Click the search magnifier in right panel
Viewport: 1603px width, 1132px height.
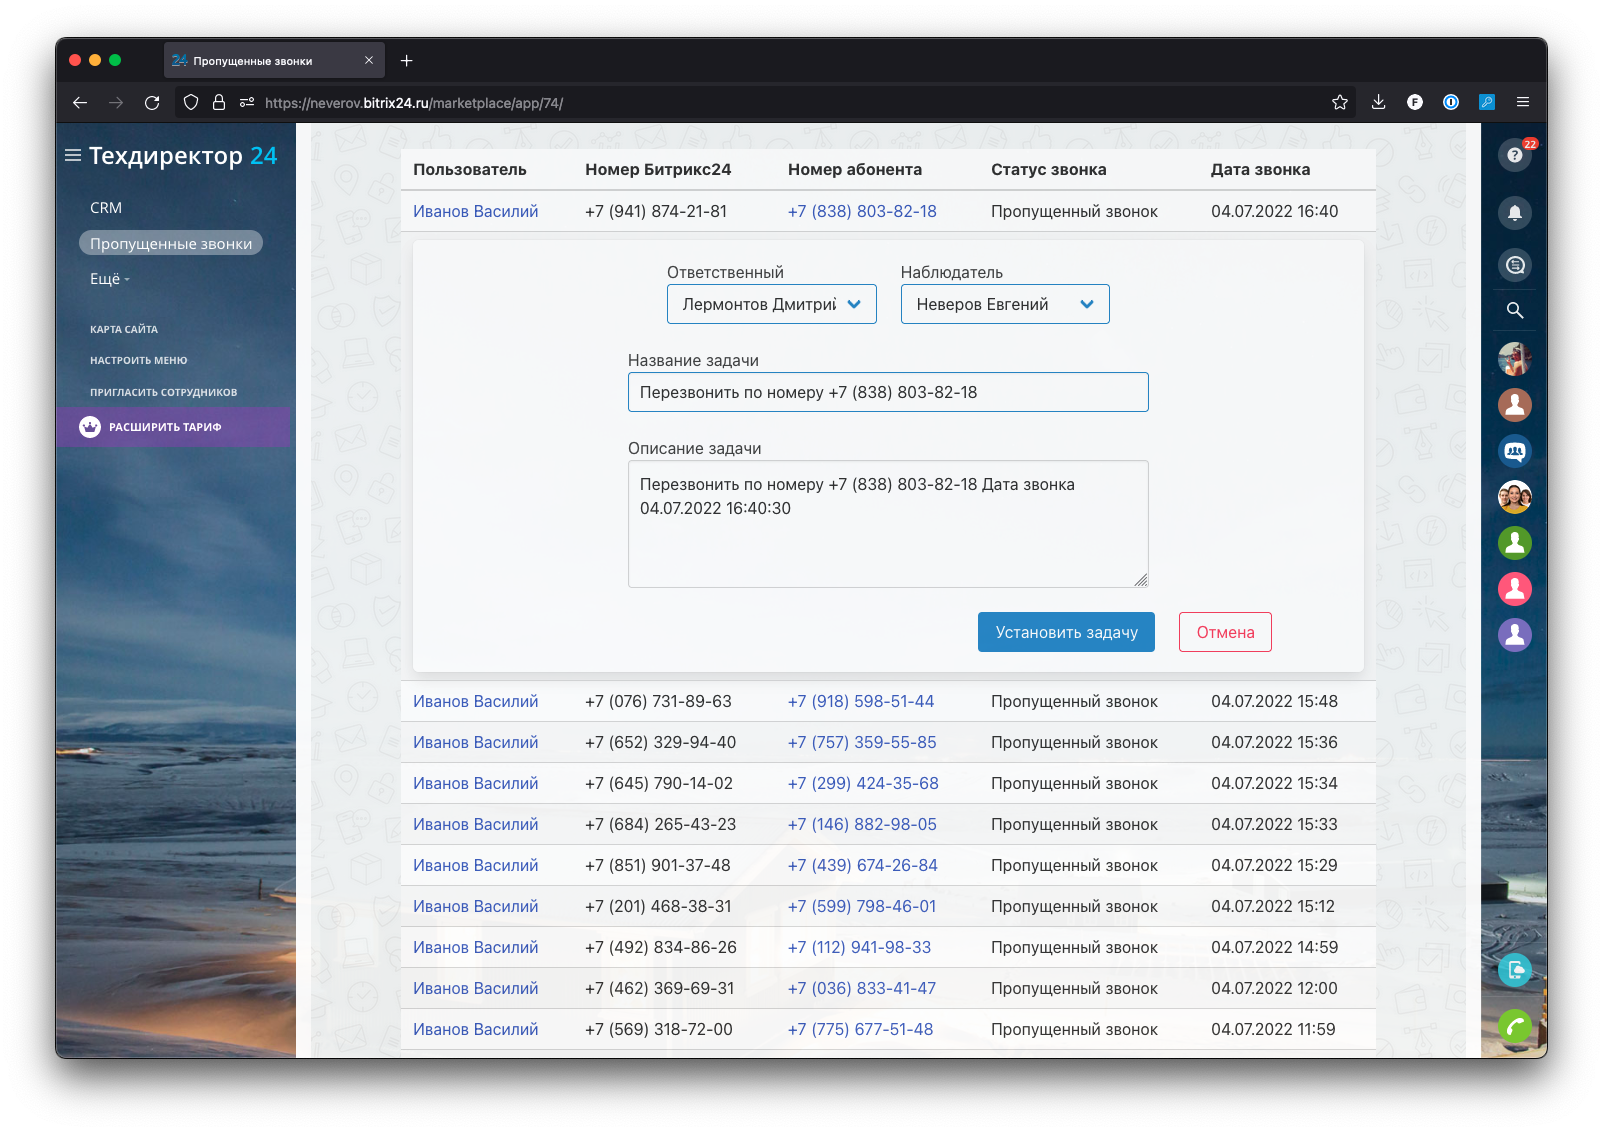point(1514,310)
